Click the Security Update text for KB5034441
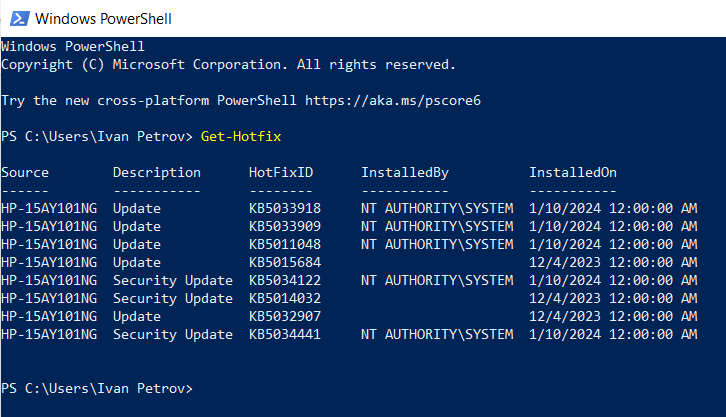726x417 pixels. pyautogui.click(x=173, y=334)
